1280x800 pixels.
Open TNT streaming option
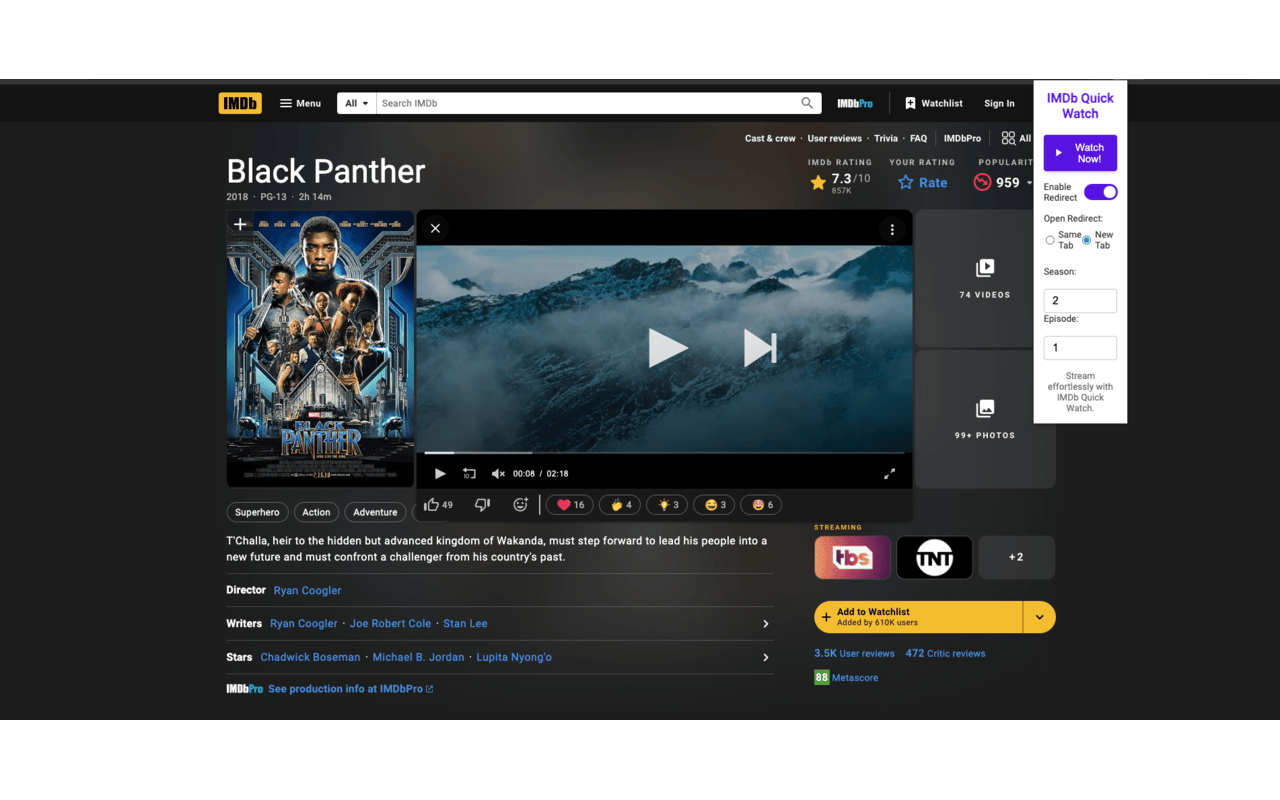click(x=934, y=557)
